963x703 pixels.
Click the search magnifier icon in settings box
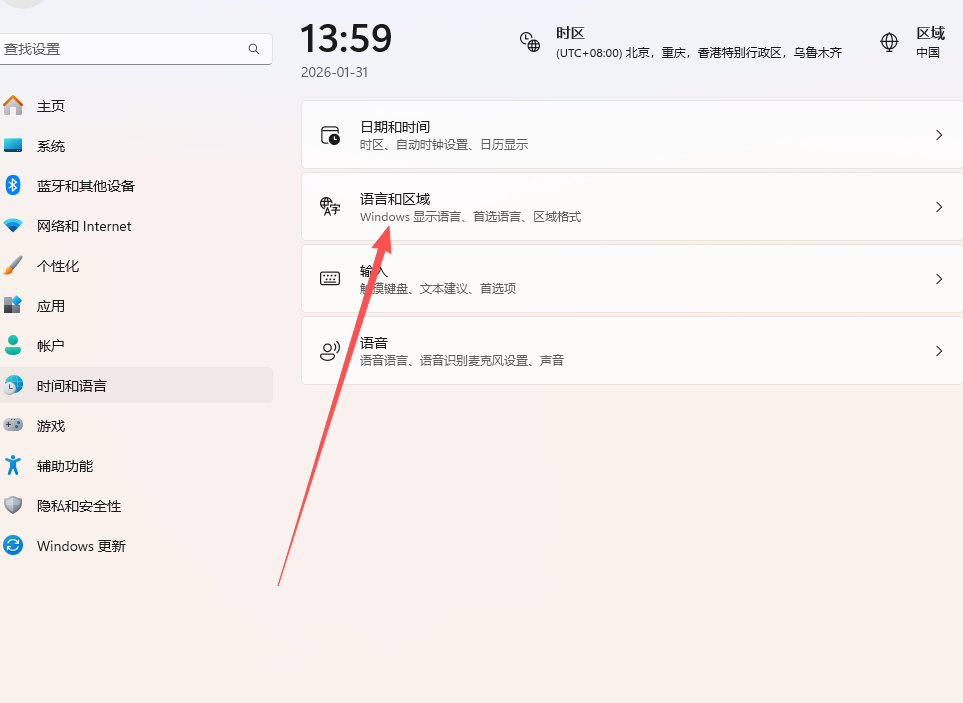[254, 49]
